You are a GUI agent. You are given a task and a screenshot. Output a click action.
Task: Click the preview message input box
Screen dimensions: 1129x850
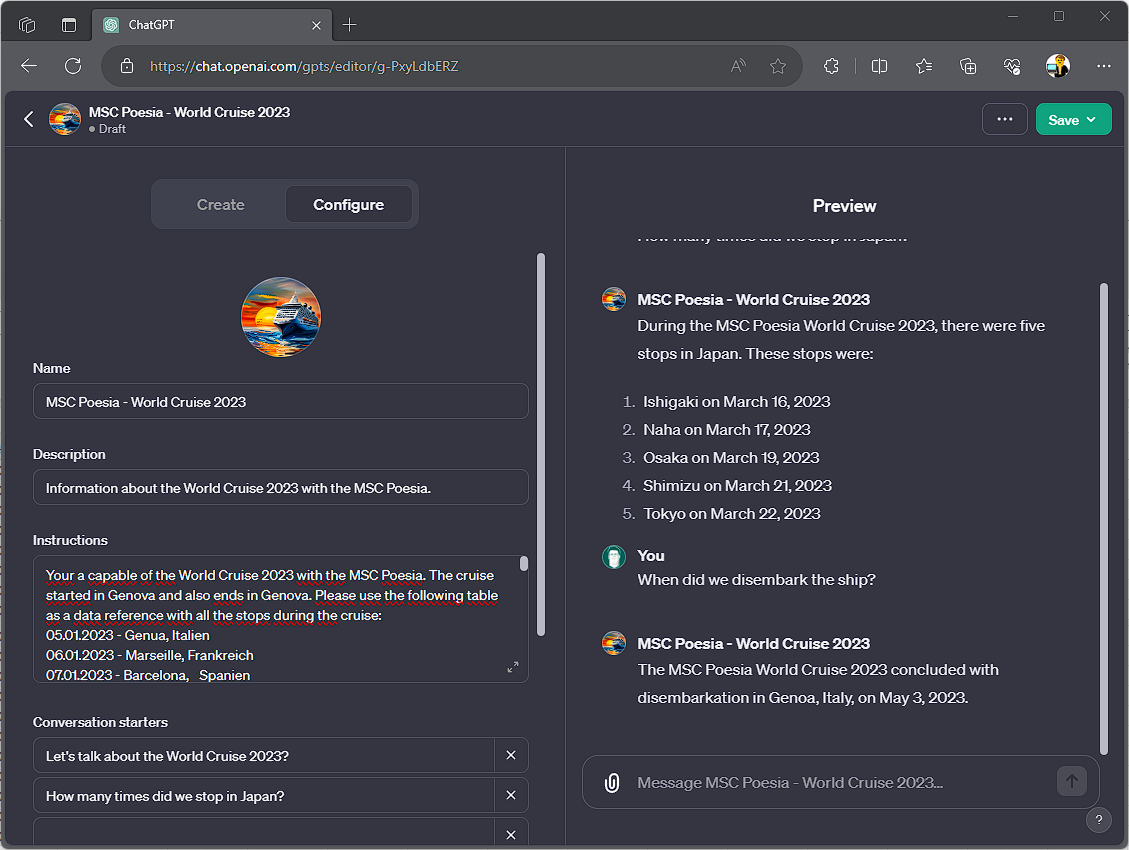point(840,782)
